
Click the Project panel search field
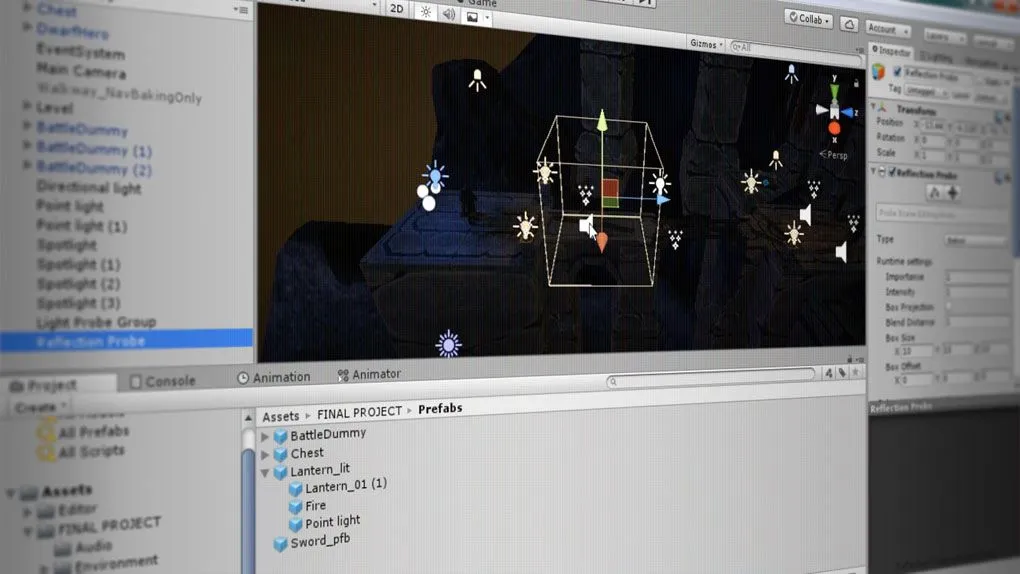710,377
